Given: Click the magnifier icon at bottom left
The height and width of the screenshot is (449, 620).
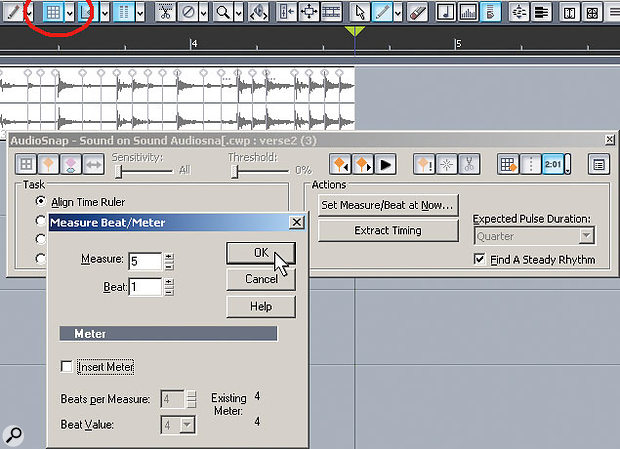Looking at the screenshot, I should point(13,435).
